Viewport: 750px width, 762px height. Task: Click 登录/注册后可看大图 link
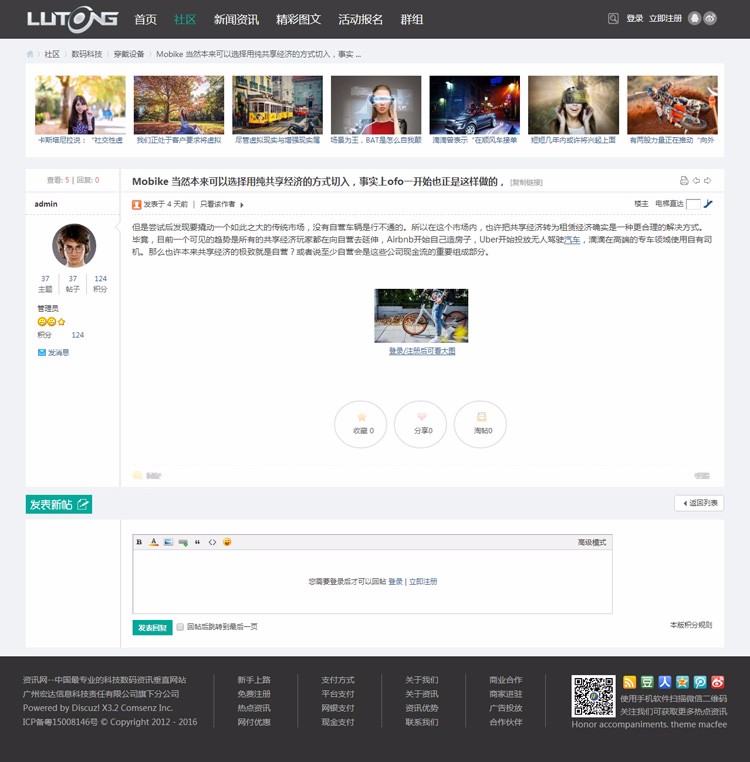tap(422, 351)
